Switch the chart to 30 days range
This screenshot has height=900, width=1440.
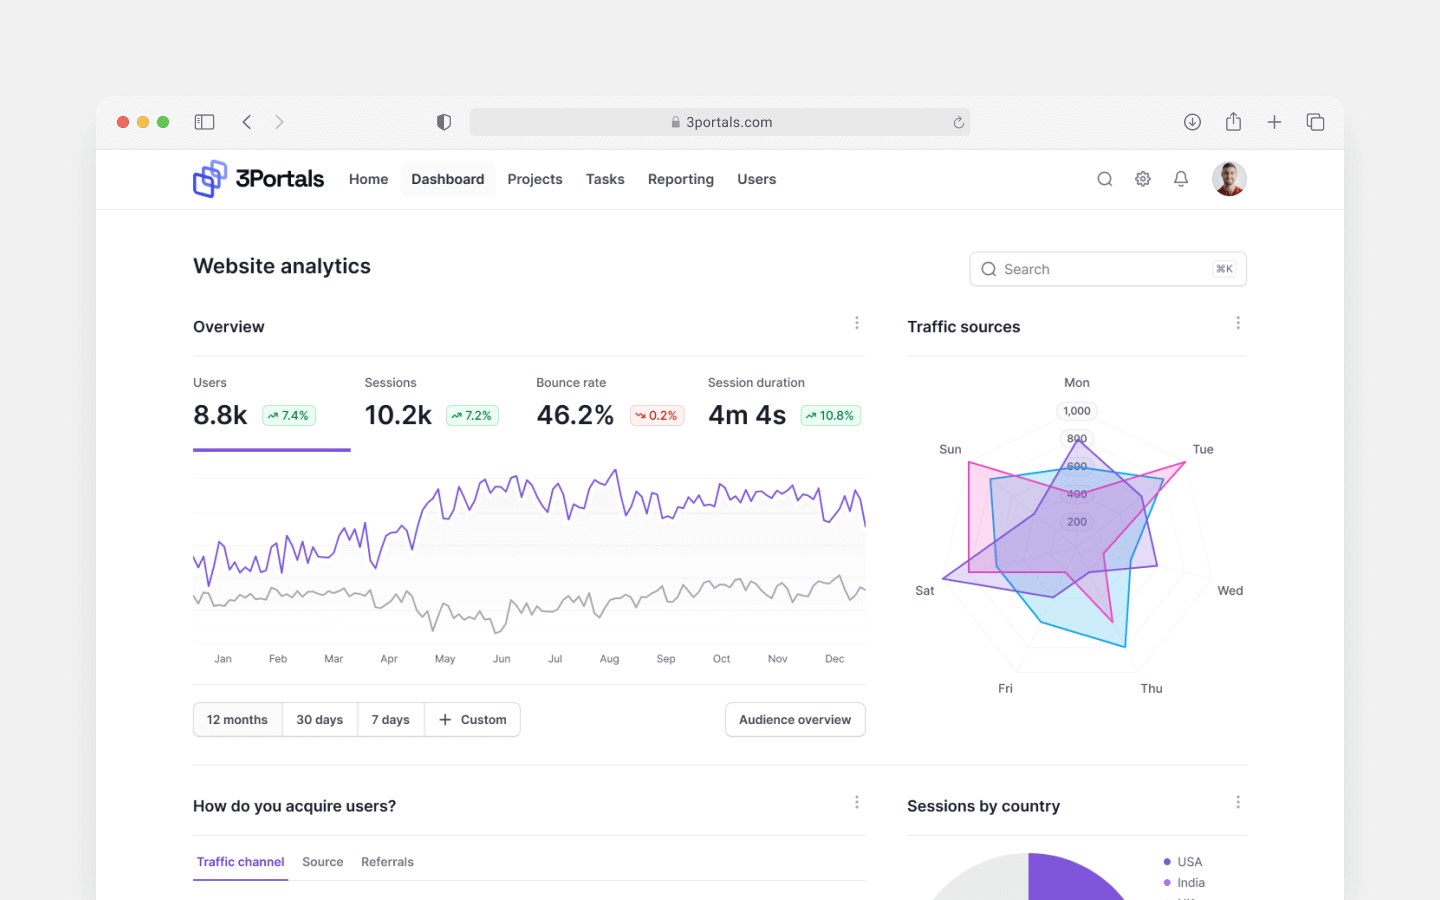click(319, 719)
